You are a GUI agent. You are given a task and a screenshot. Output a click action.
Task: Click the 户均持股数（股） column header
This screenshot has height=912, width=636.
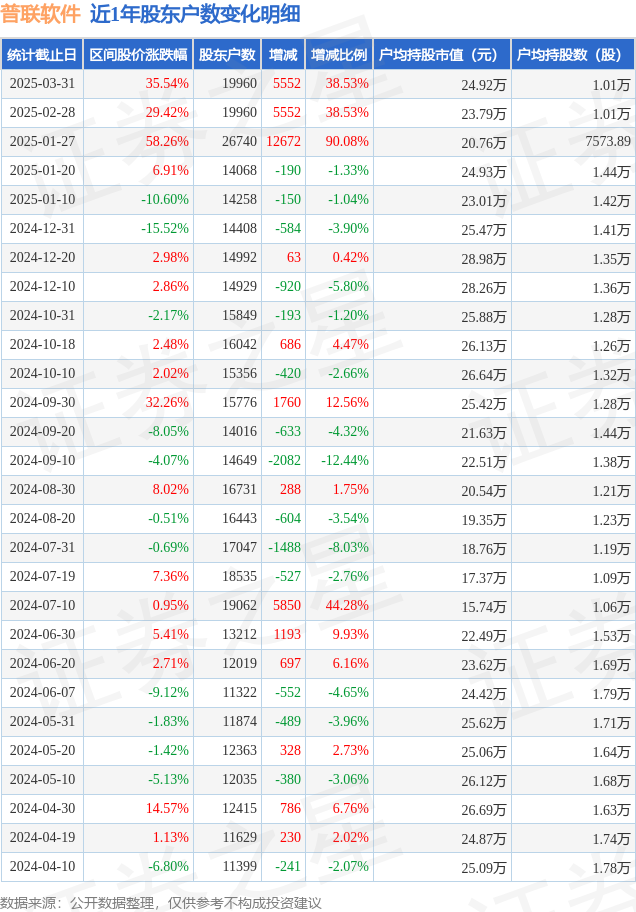573,55
